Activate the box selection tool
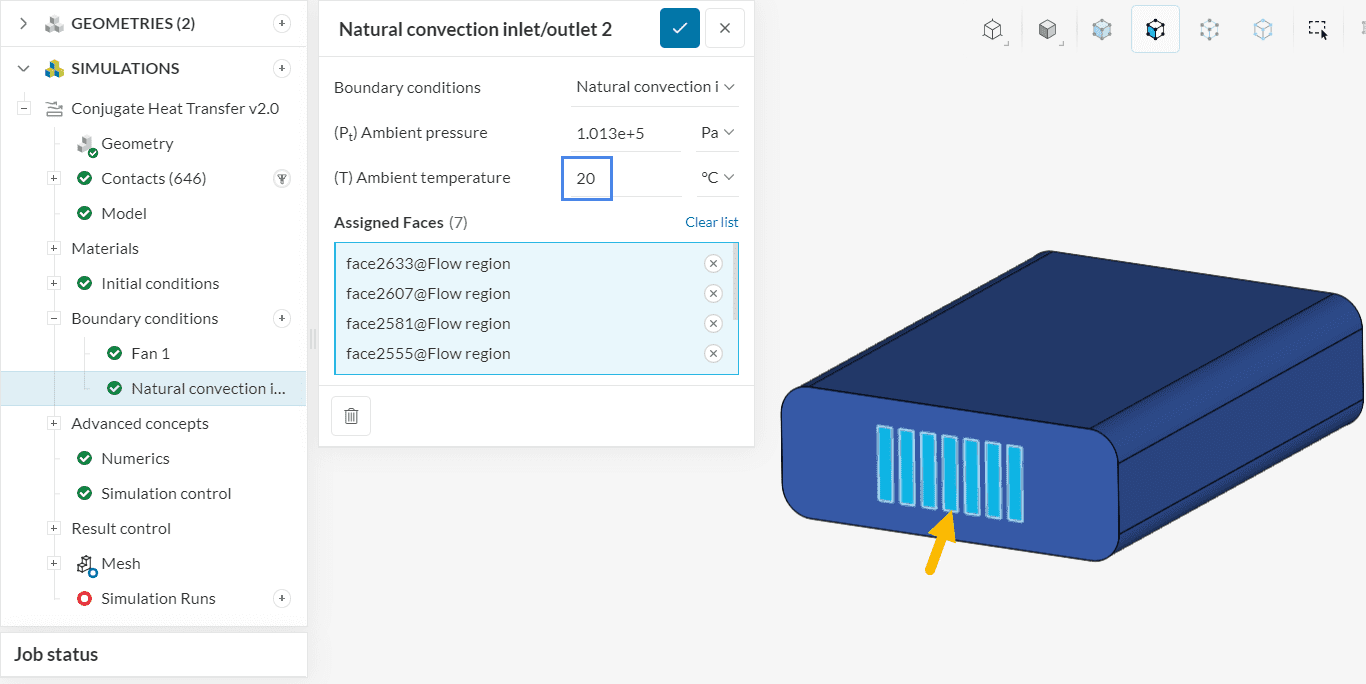 coord(1318,30)
